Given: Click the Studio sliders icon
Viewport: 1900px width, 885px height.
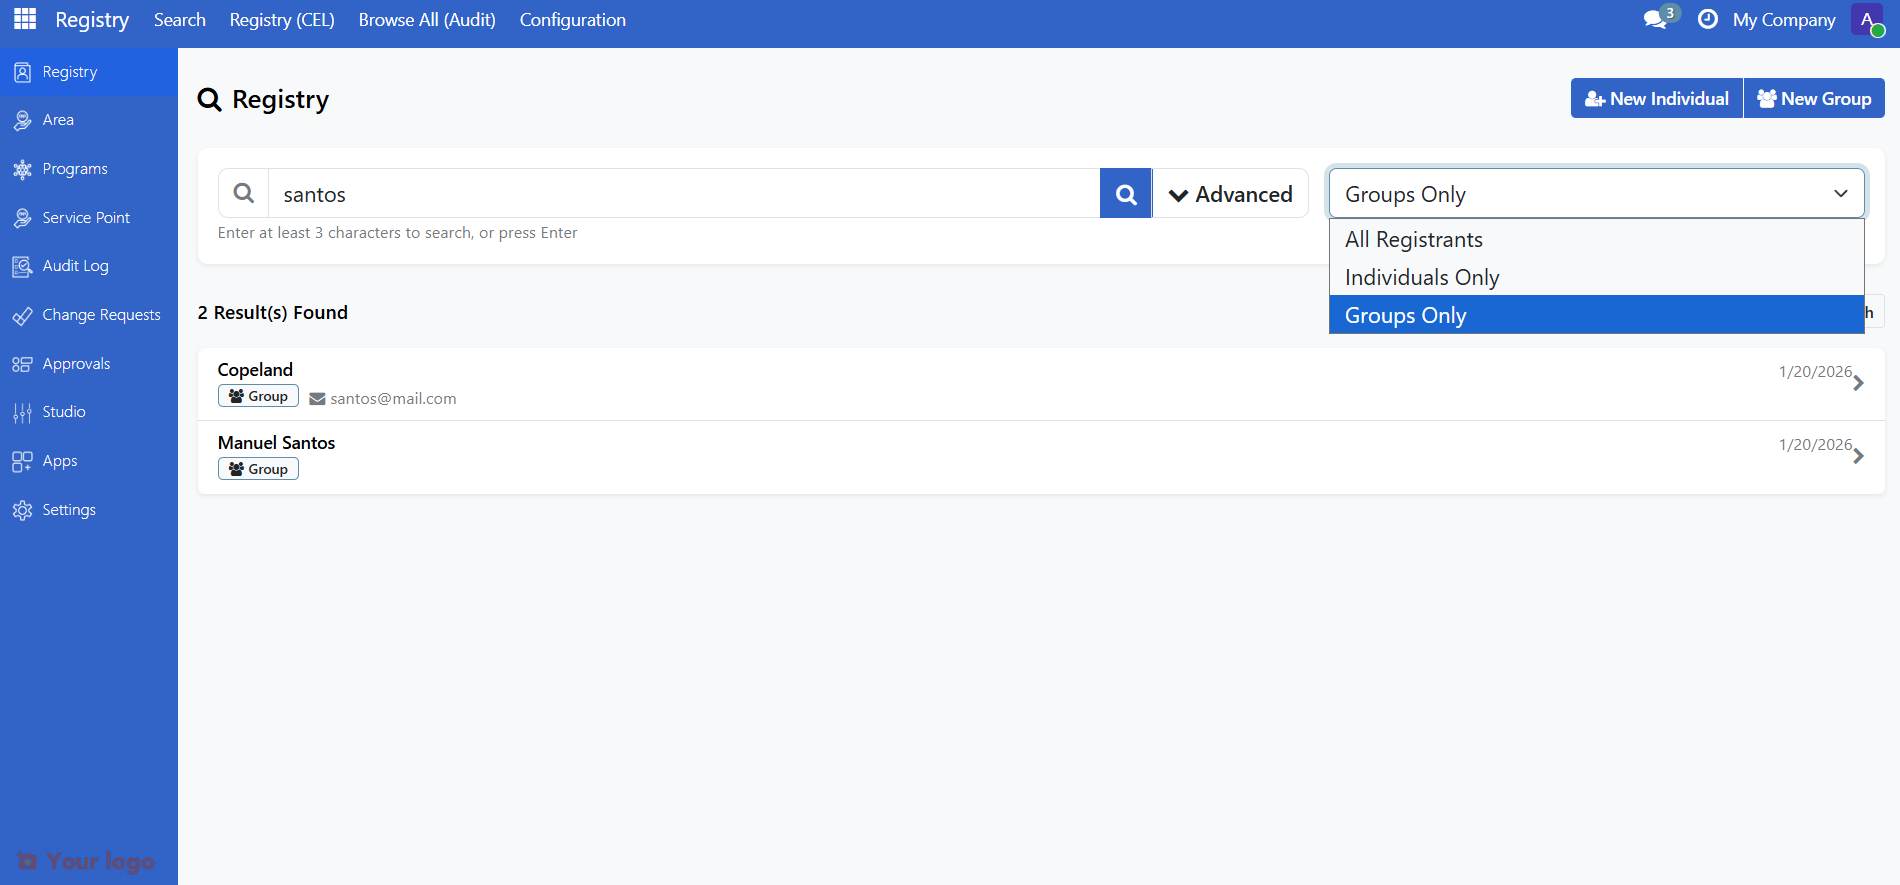Looking at the screenshot, I should 22,412.
